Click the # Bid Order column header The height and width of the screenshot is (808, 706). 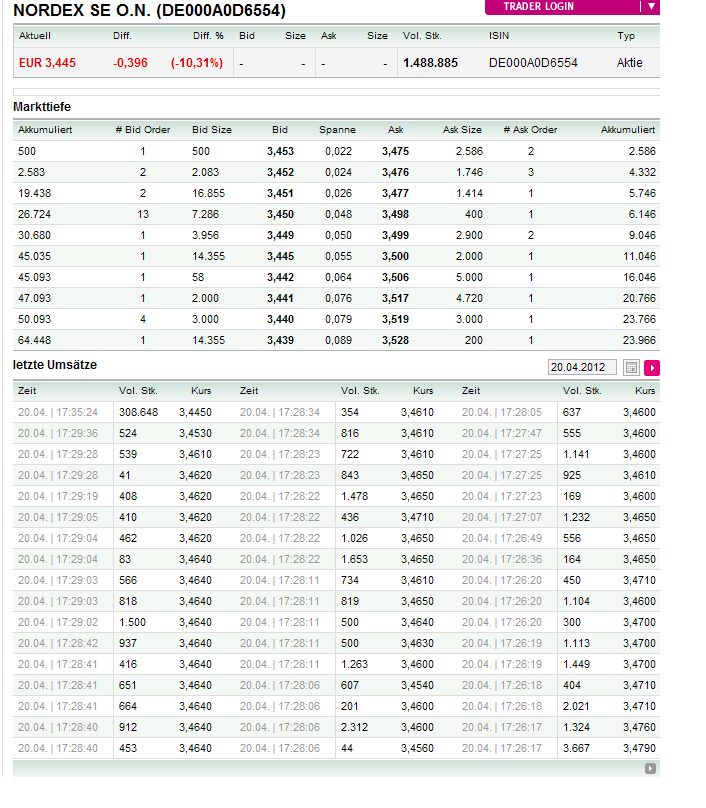pyautogui.click(x=140, y=129)
